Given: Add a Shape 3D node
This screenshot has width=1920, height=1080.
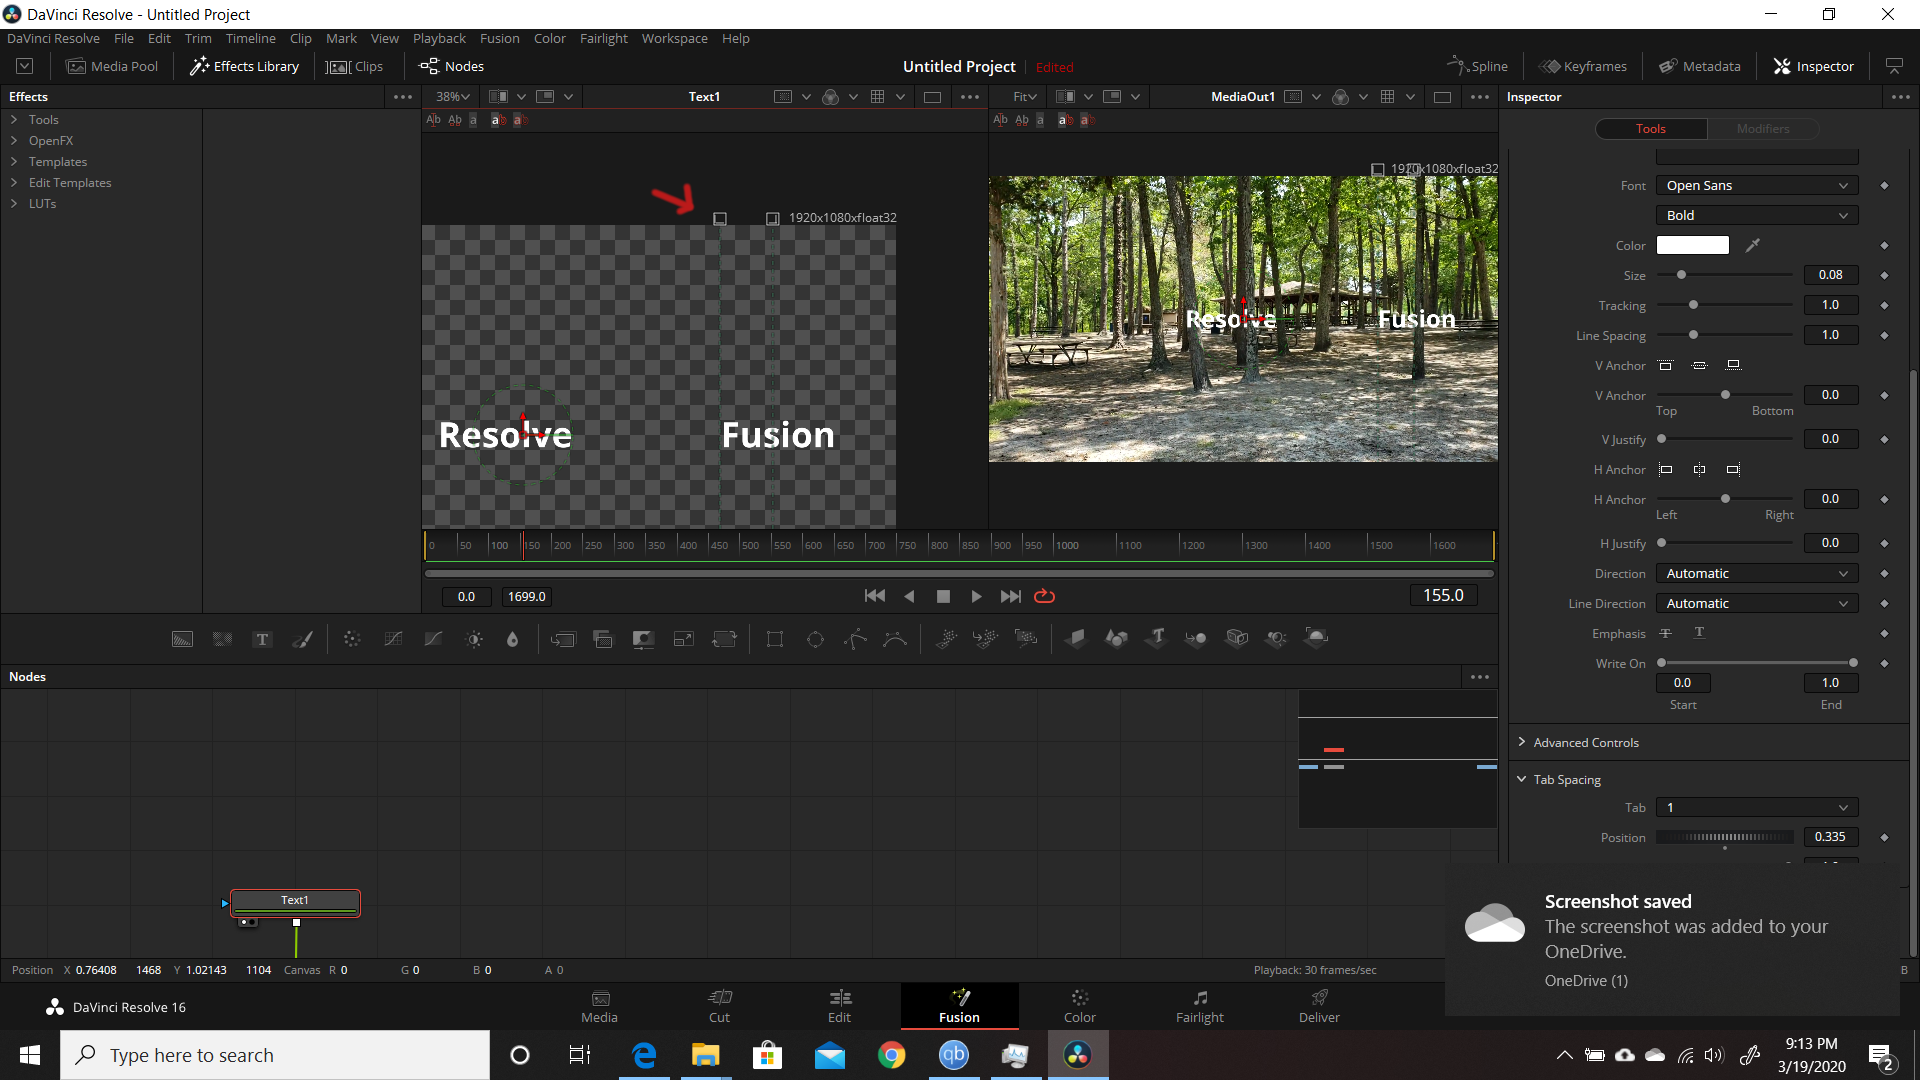Looking at the screenshot, I should 1116,639.
